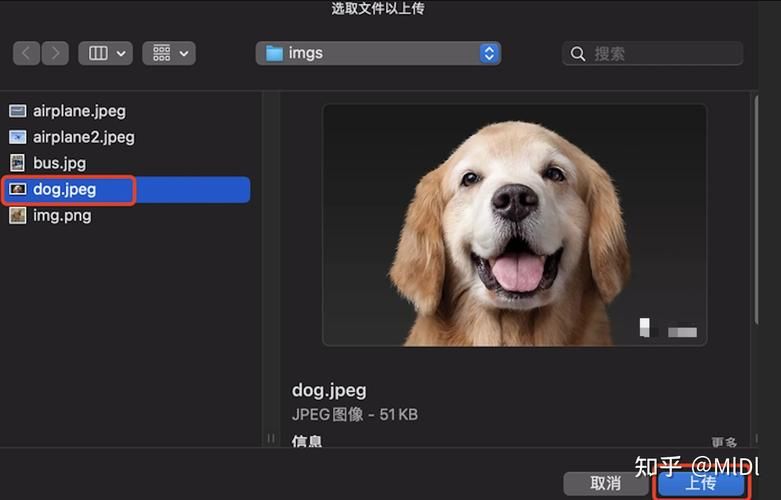Viewport: 781px width, 500px height.
Task: Click the dog.jpeg title under preview
Action: point(329,390)
